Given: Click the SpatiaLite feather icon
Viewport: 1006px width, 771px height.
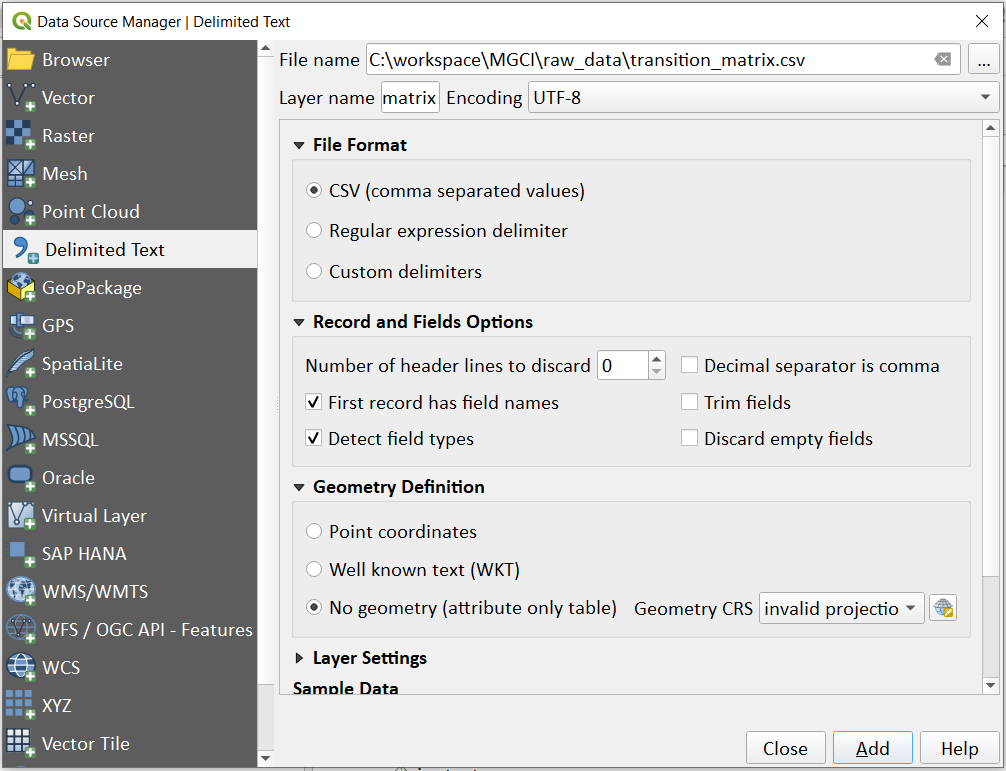Looking at the screenshot, I should pos(21,364).
